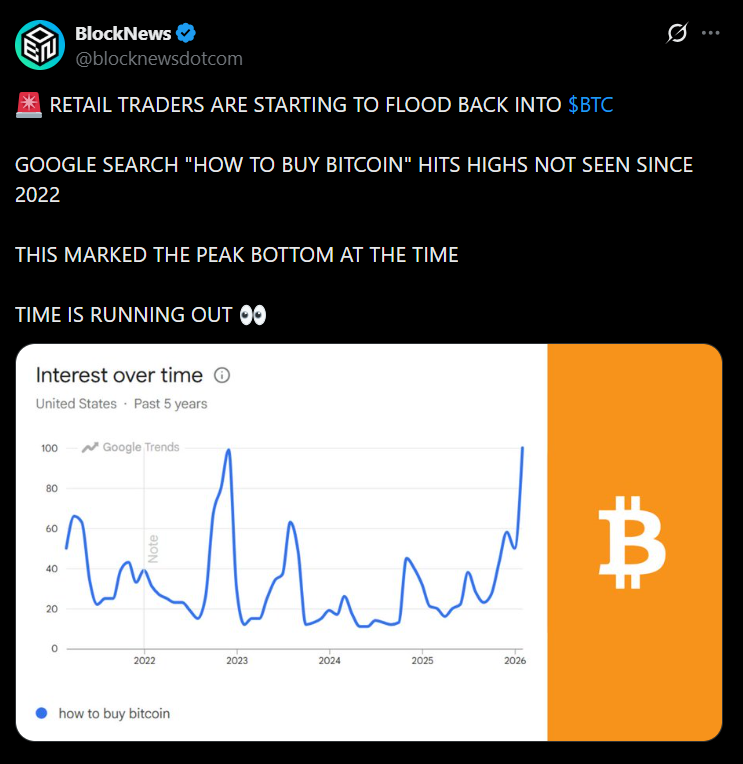Viewport: 743px width, 764px height.
Task: Click the 2023 label on the x-axis
Action: point(237,661)
